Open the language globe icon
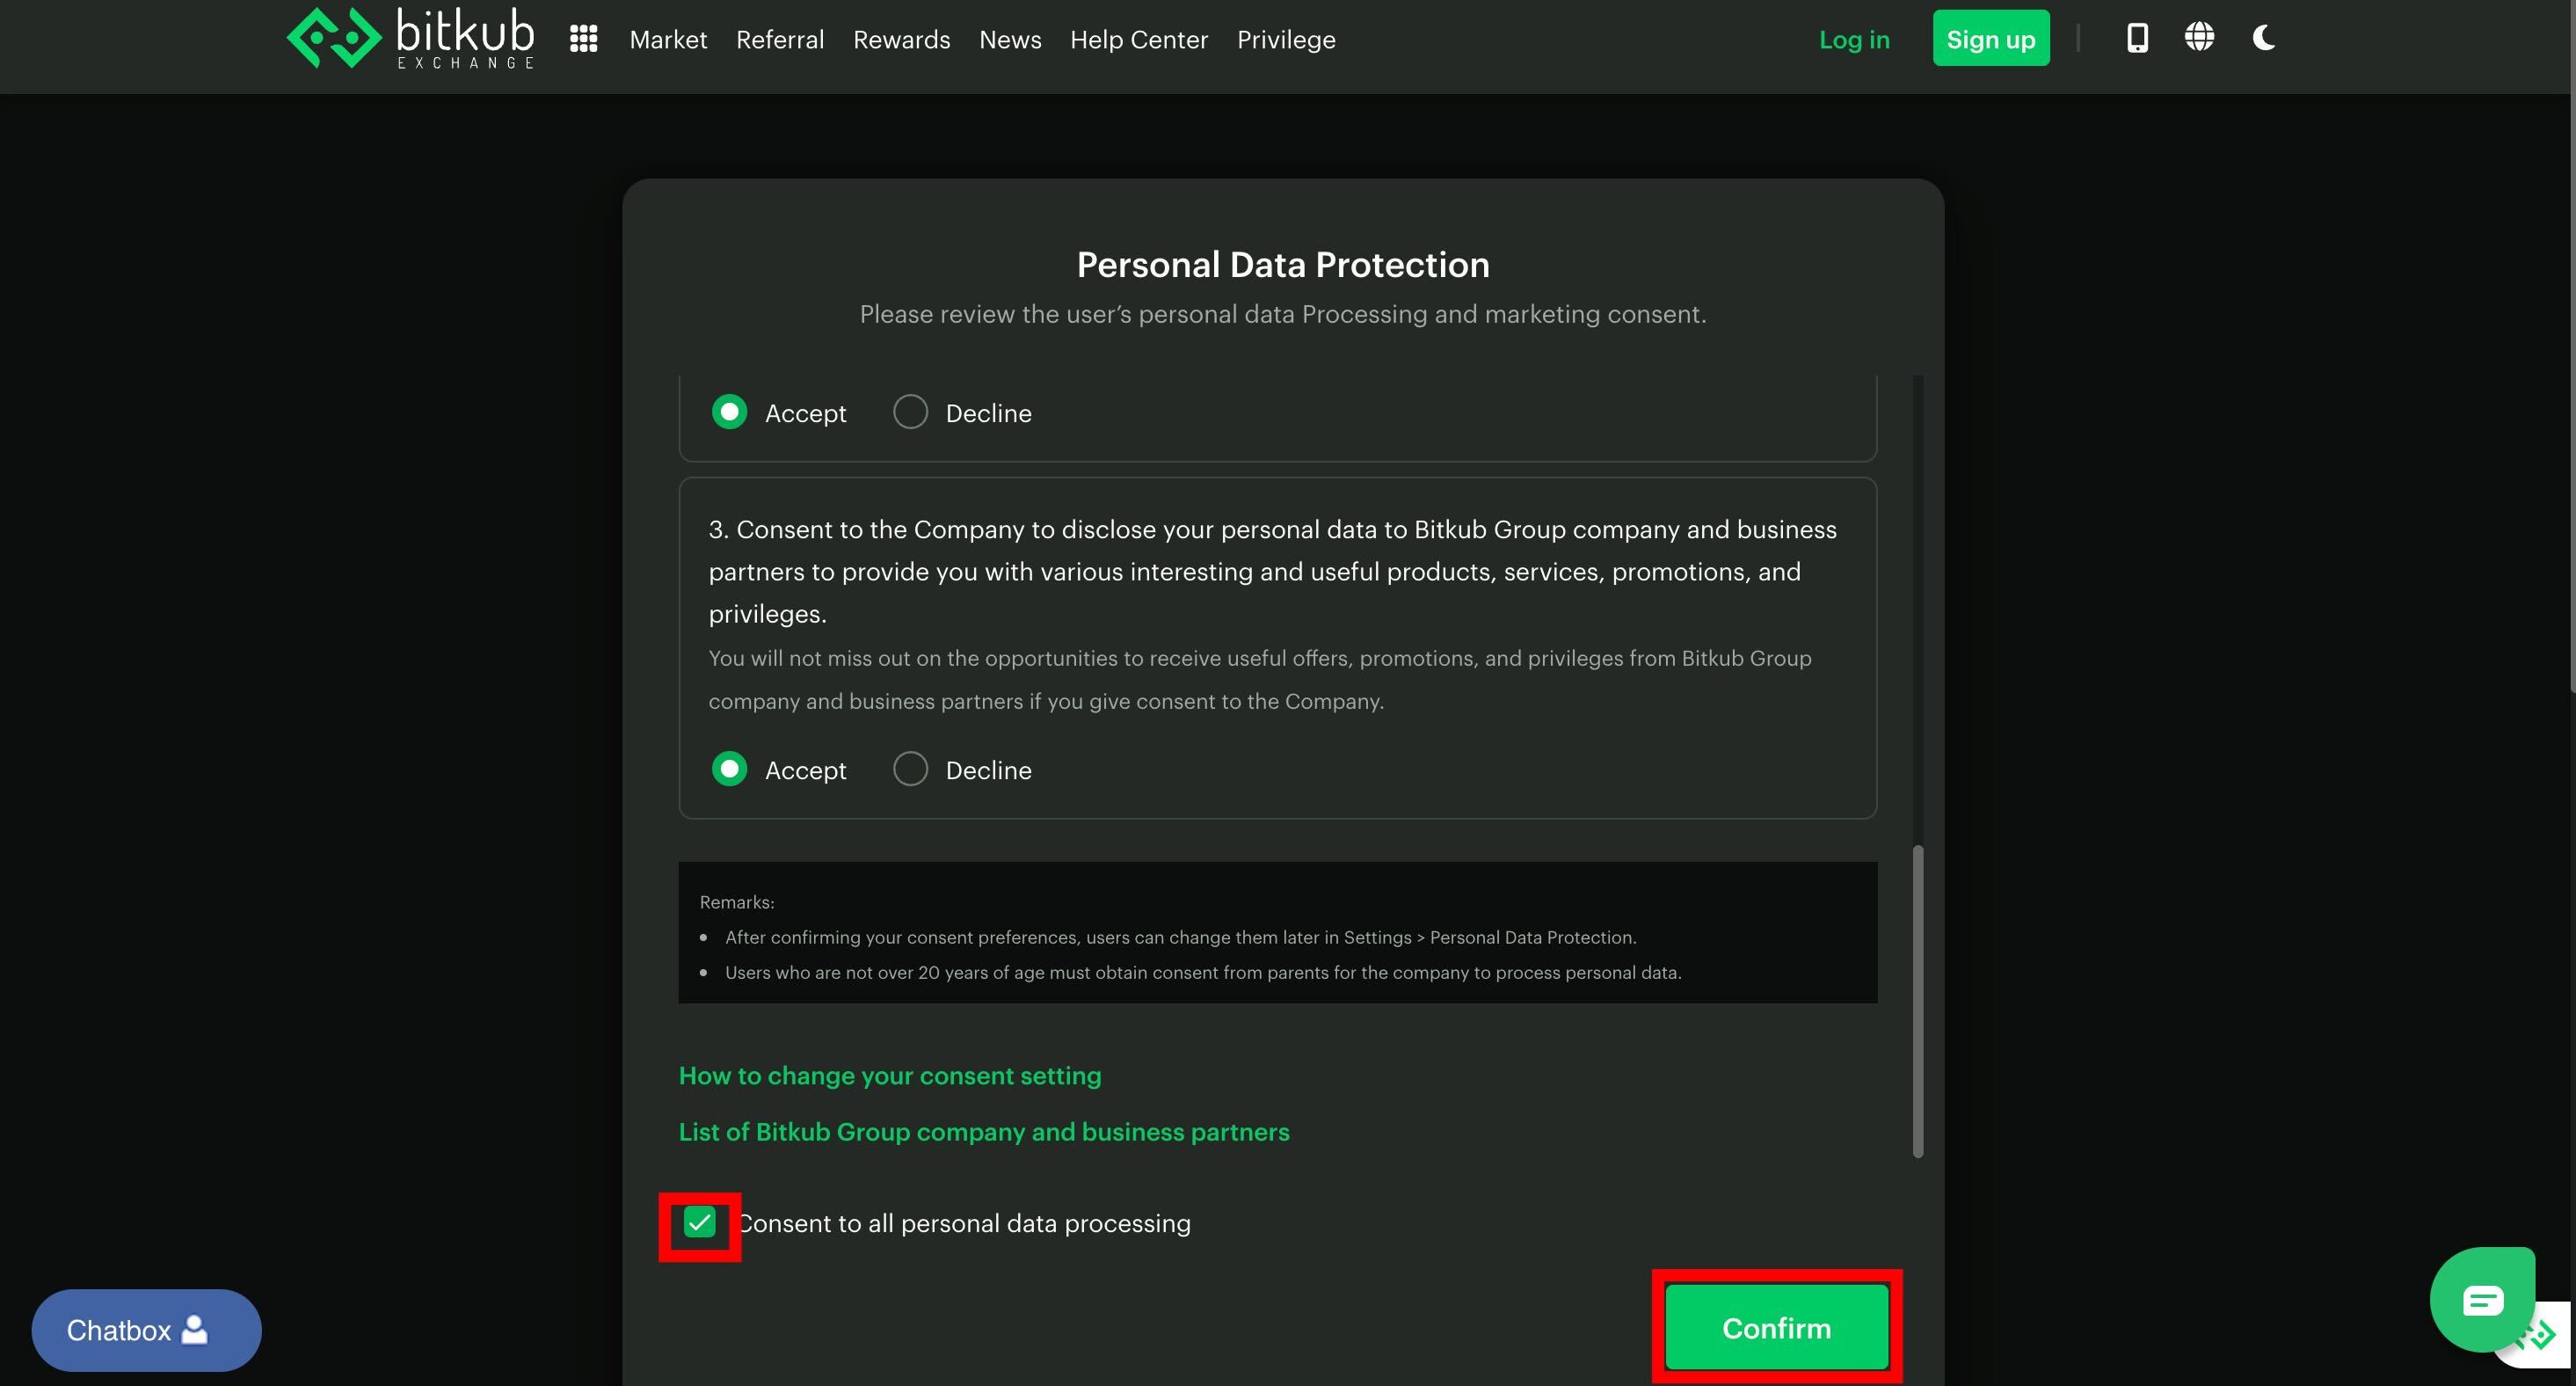The height and width of the screenshot is (1386, 2576). [2199, 38]
